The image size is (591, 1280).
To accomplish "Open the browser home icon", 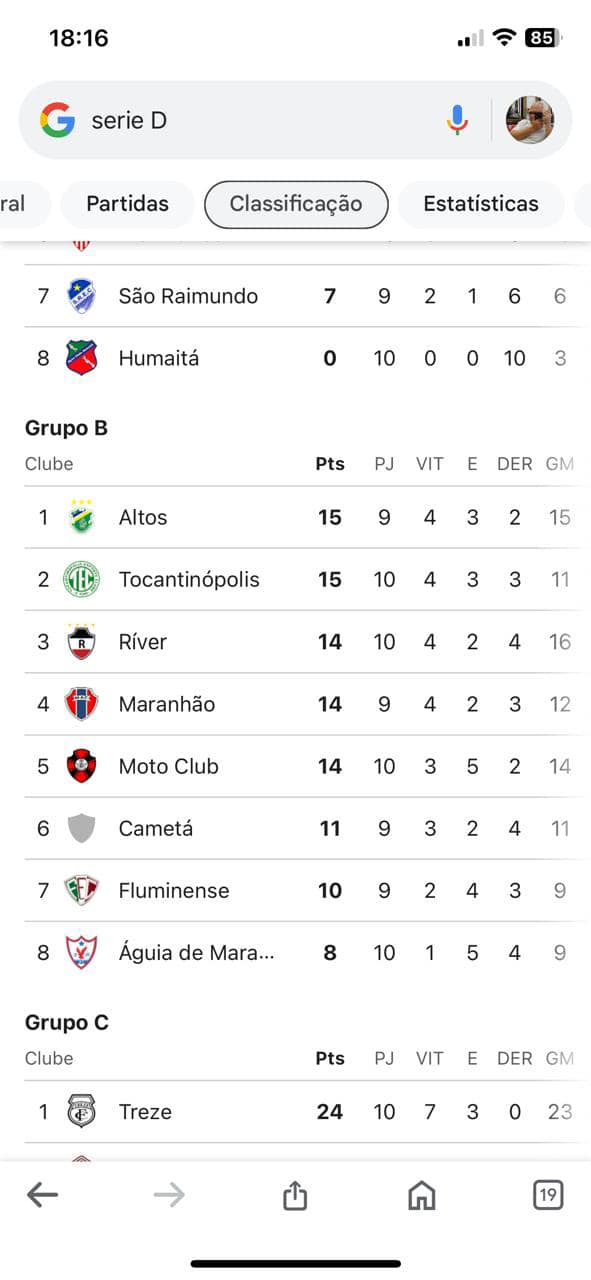I will (422, 1194).
